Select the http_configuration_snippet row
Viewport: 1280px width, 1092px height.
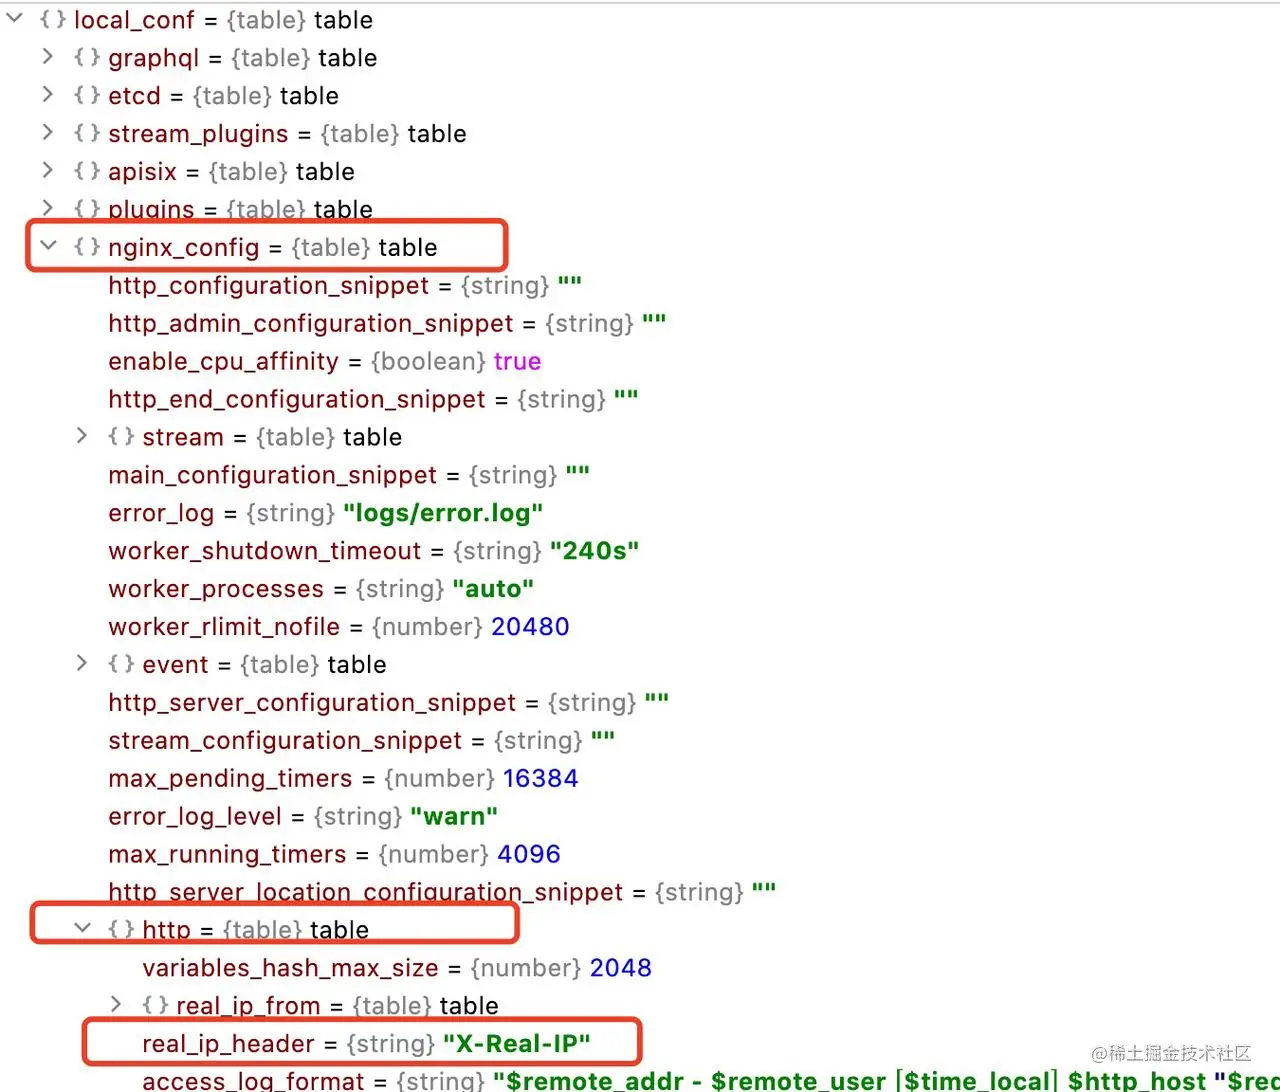click(x=345, y=285)
